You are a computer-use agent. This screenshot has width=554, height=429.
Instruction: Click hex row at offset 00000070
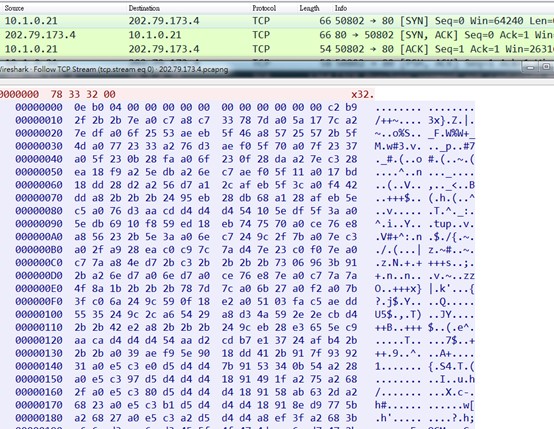[x=244, y=198]
